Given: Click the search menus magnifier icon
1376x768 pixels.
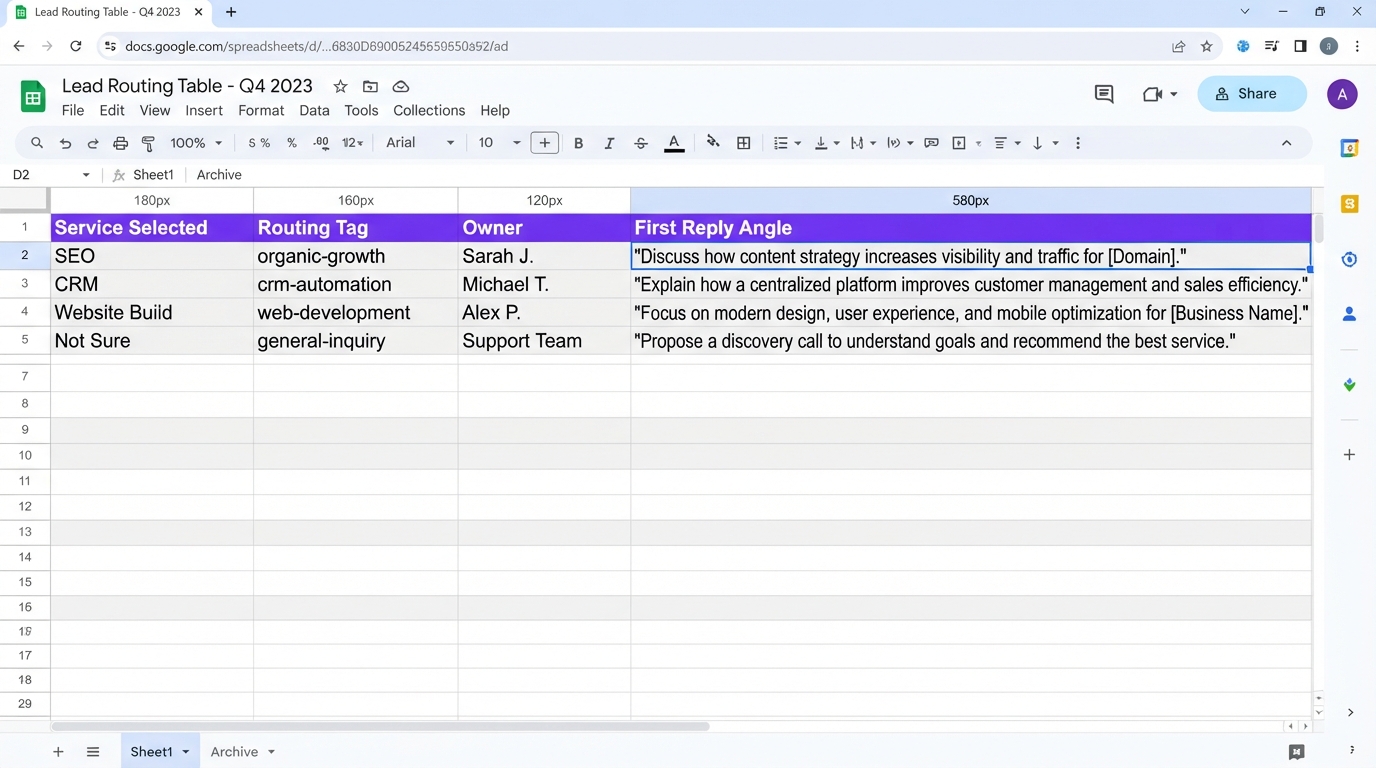Looking at the screenshot, I should click(x=37, y=143).
